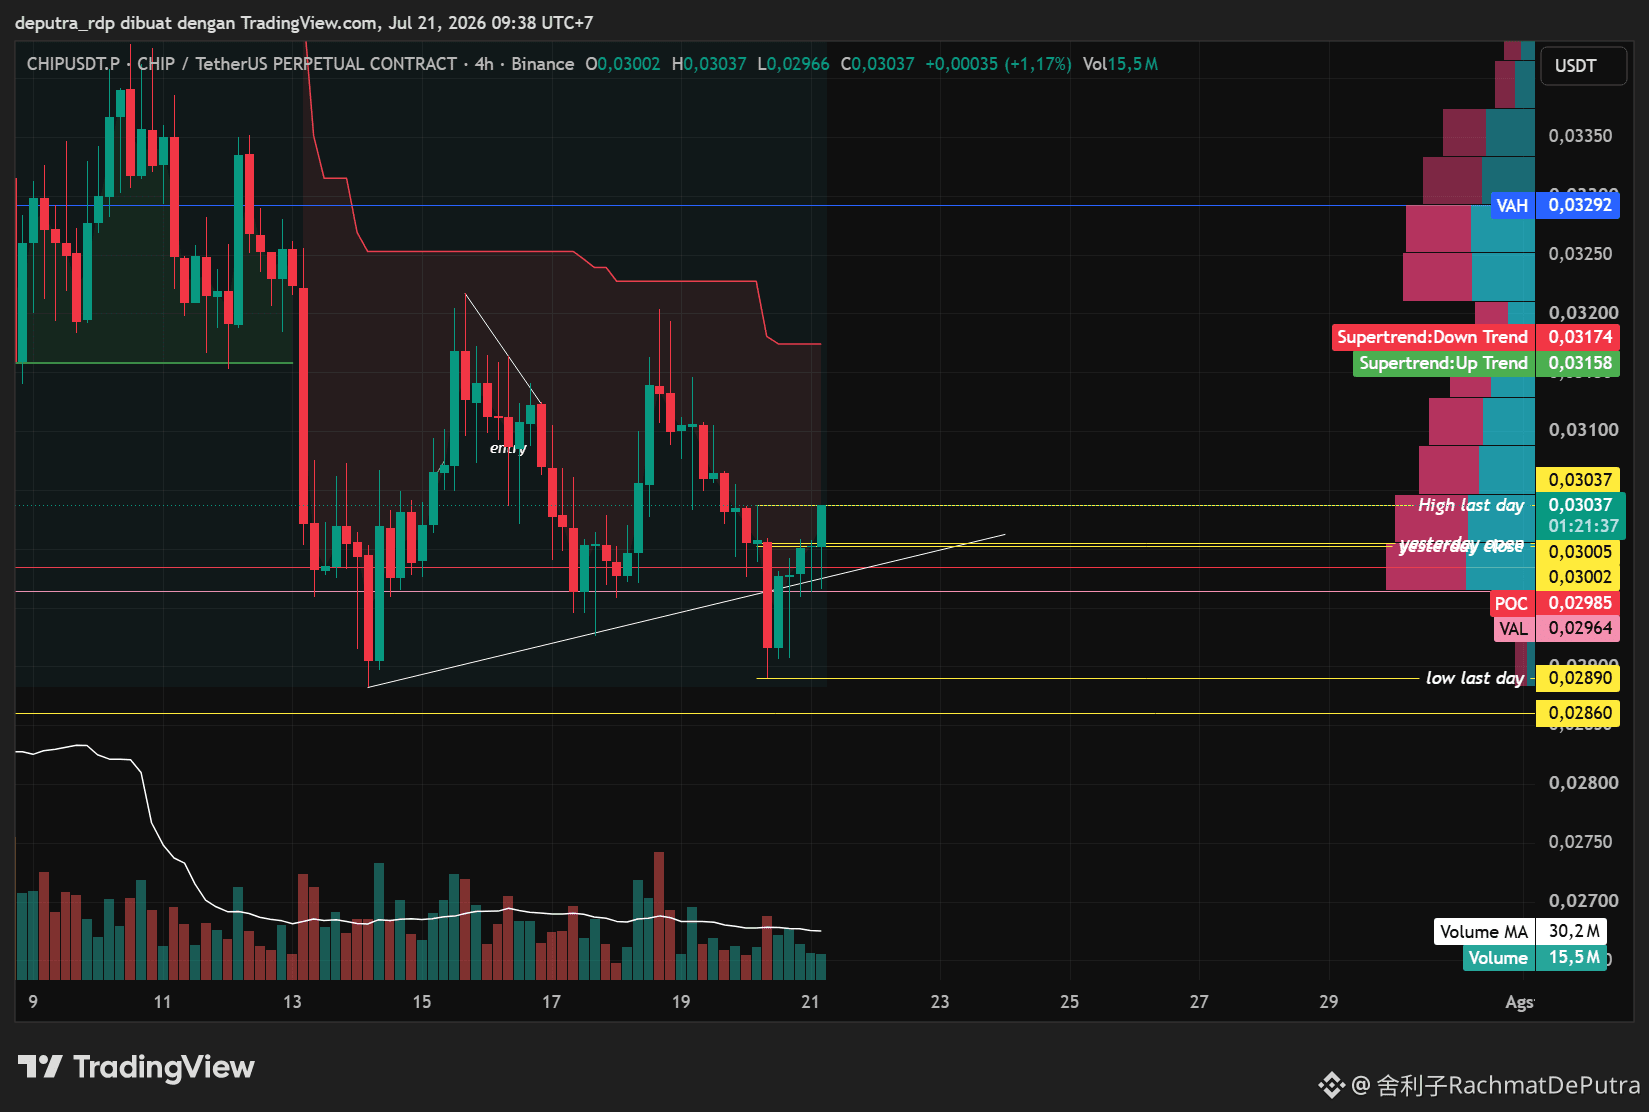Select the POC label
1649x1112 pixels.
pyautogui.click(x=1512, y=603)
